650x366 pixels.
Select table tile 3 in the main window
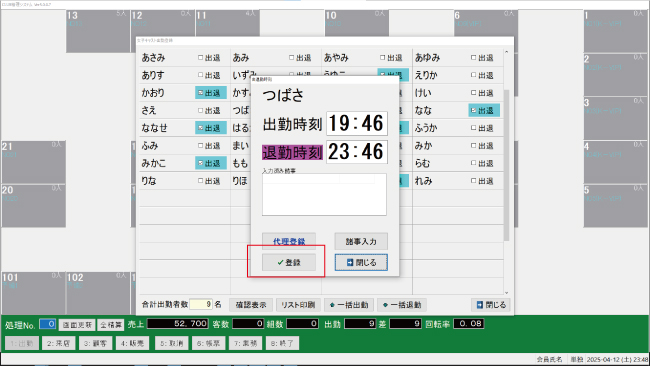(616, 118)
